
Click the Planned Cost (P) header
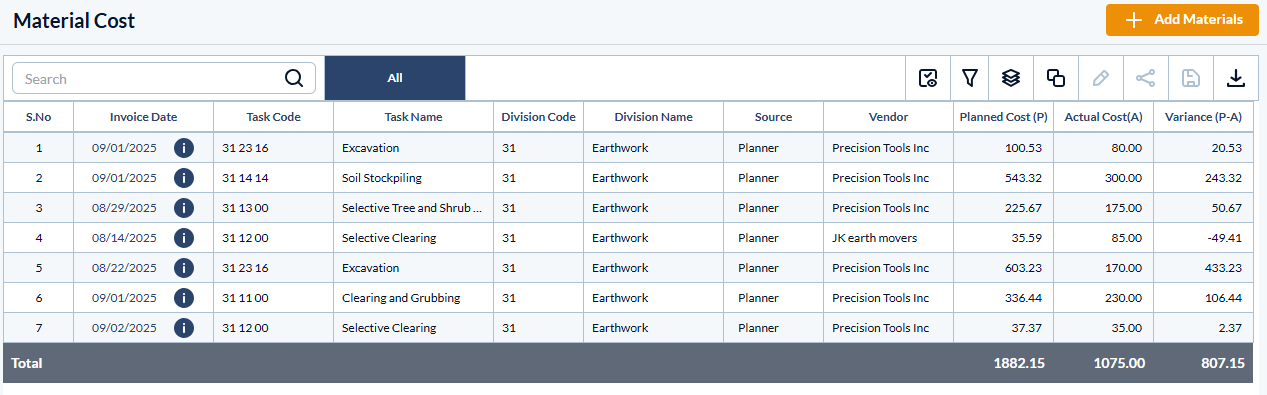coord(1004,117)
